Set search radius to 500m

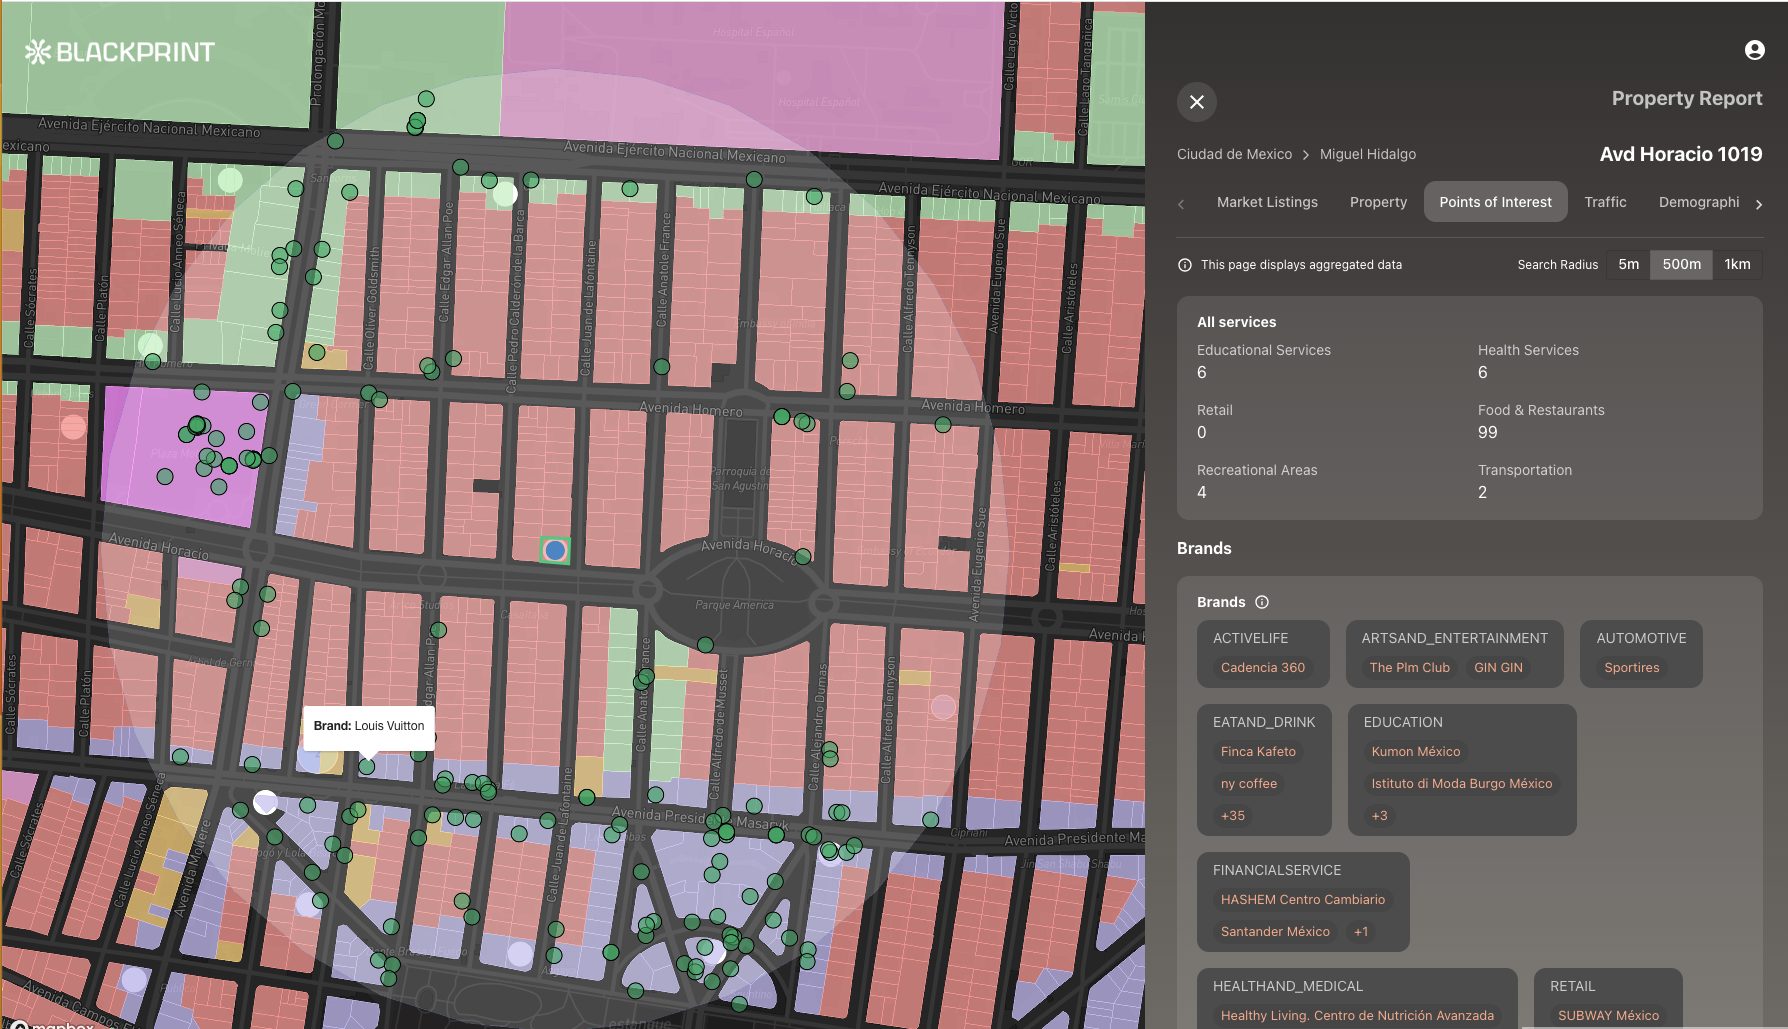tap(1681, 264)
